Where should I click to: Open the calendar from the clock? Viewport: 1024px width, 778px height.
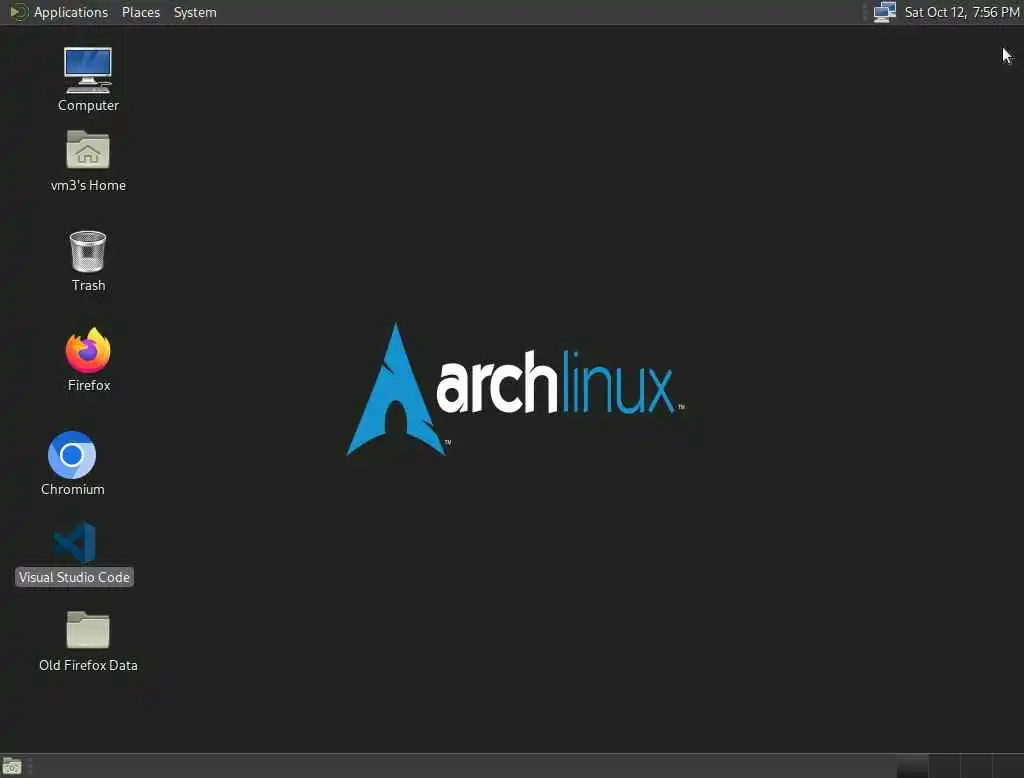pyautogui.click(x=962, y=12)
